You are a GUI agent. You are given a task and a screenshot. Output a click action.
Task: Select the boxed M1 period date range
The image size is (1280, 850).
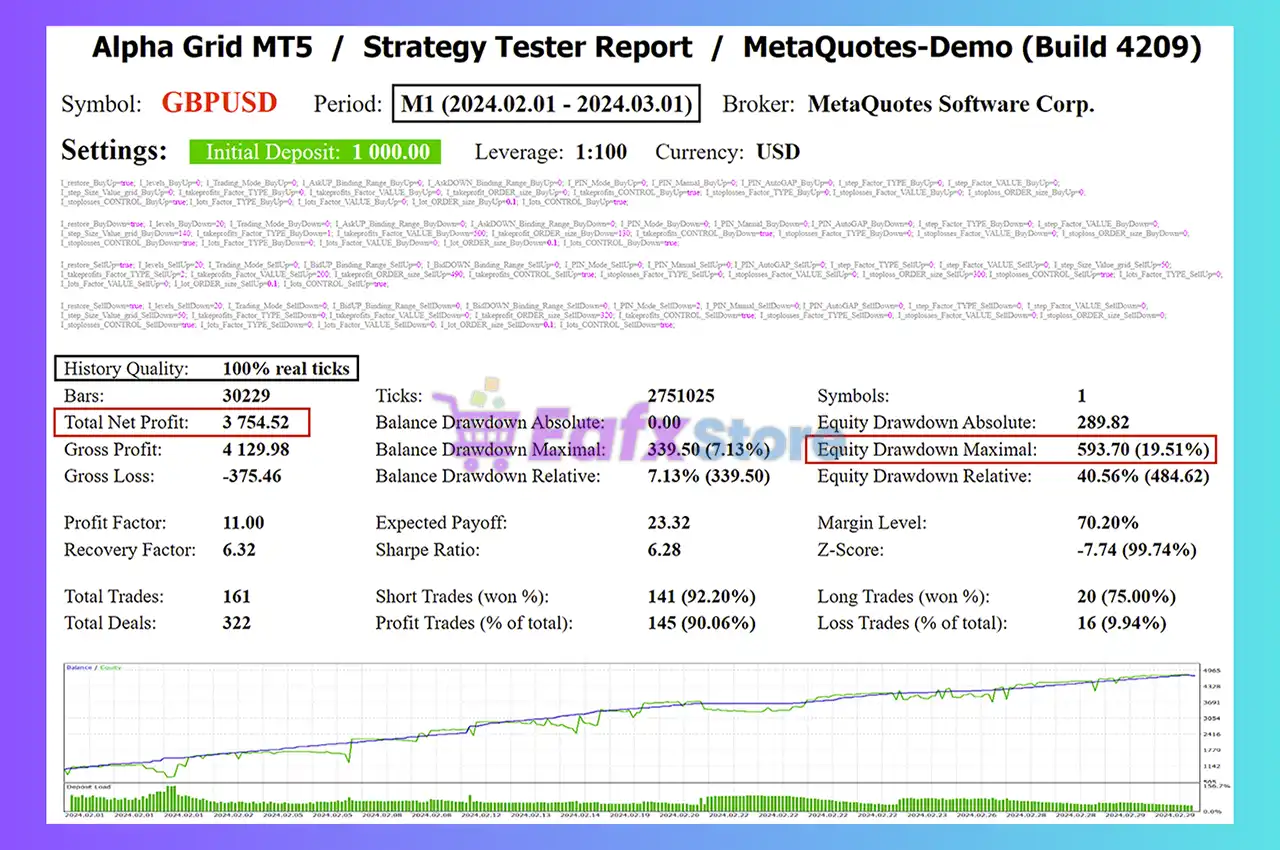545,104
